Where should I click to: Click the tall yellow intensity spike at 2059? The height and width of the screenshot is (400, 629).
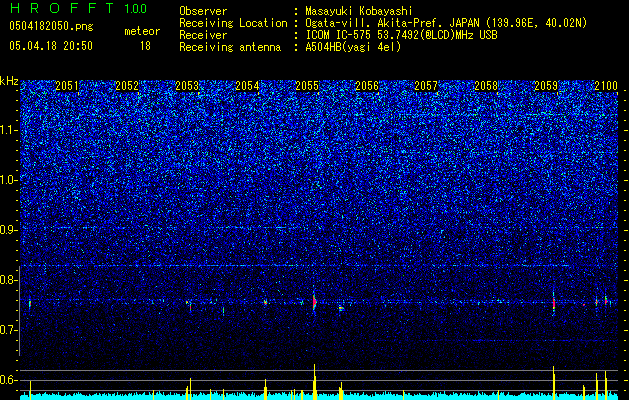[x=554, y=383]
